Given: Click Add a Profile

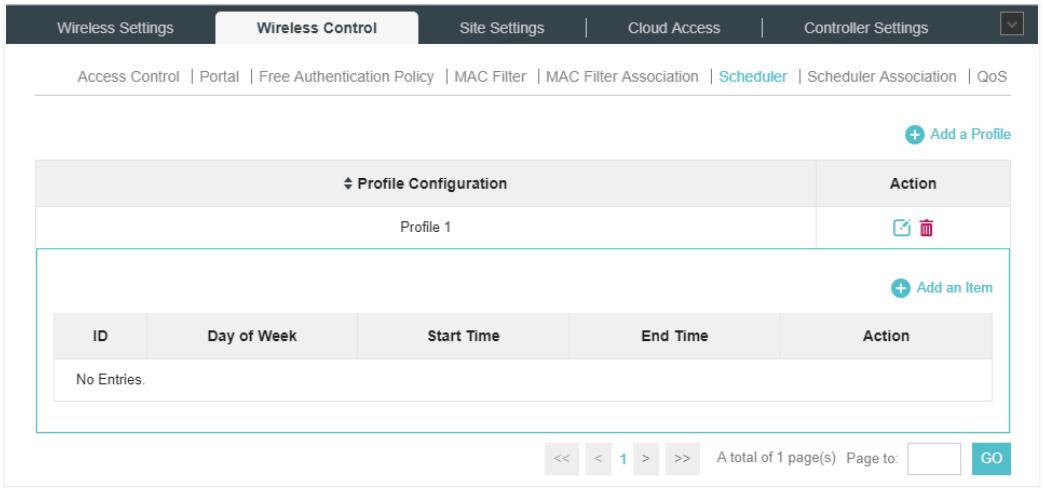Looking at the screenshot, I should pyautogui.click(x=958, y=134).
